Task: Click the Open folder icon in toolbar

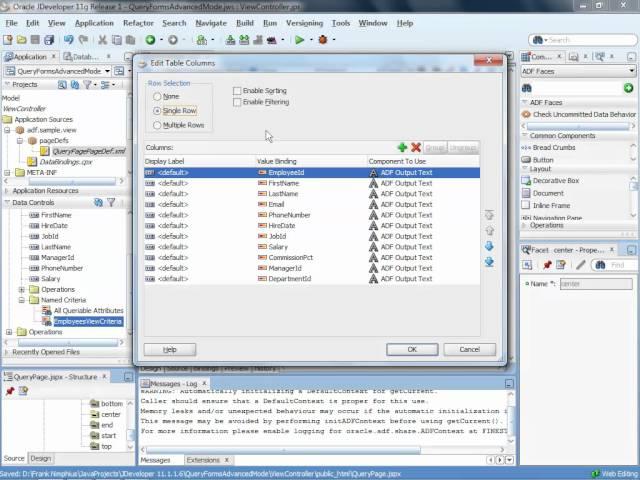Action: [22, 40]
